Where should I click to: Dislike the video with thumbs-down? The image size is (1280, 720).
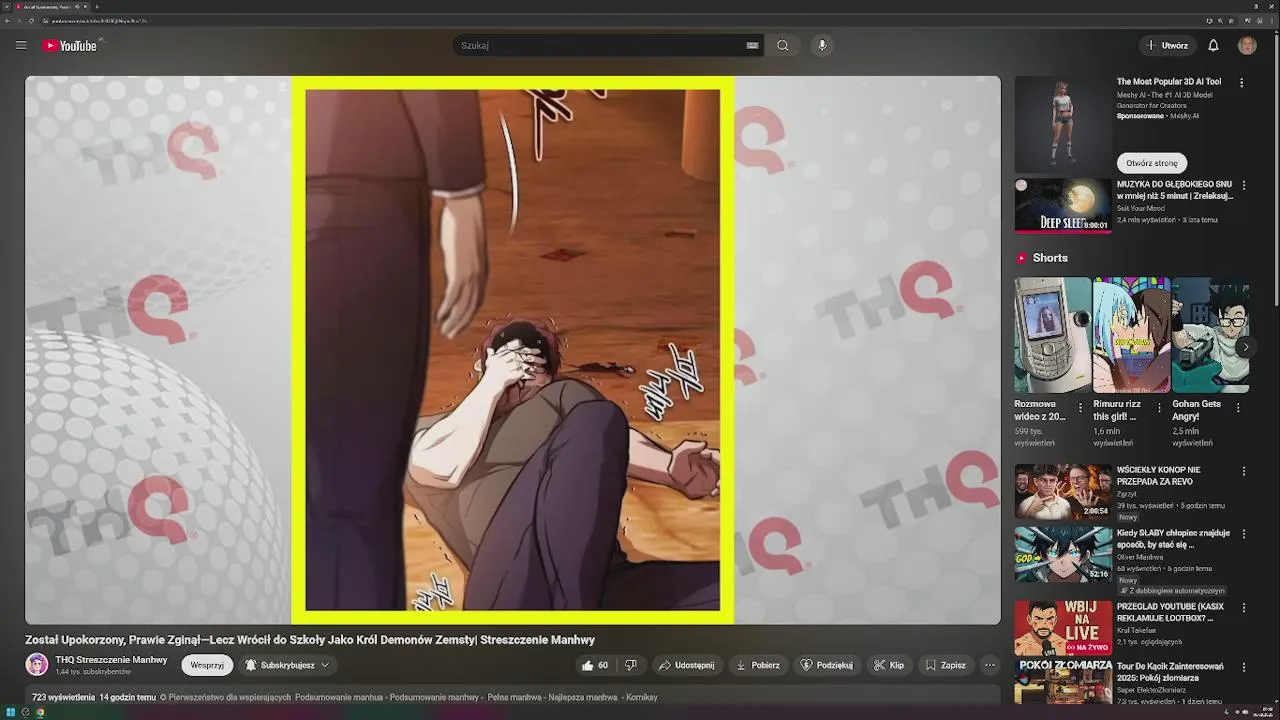(x=631, y=665)
